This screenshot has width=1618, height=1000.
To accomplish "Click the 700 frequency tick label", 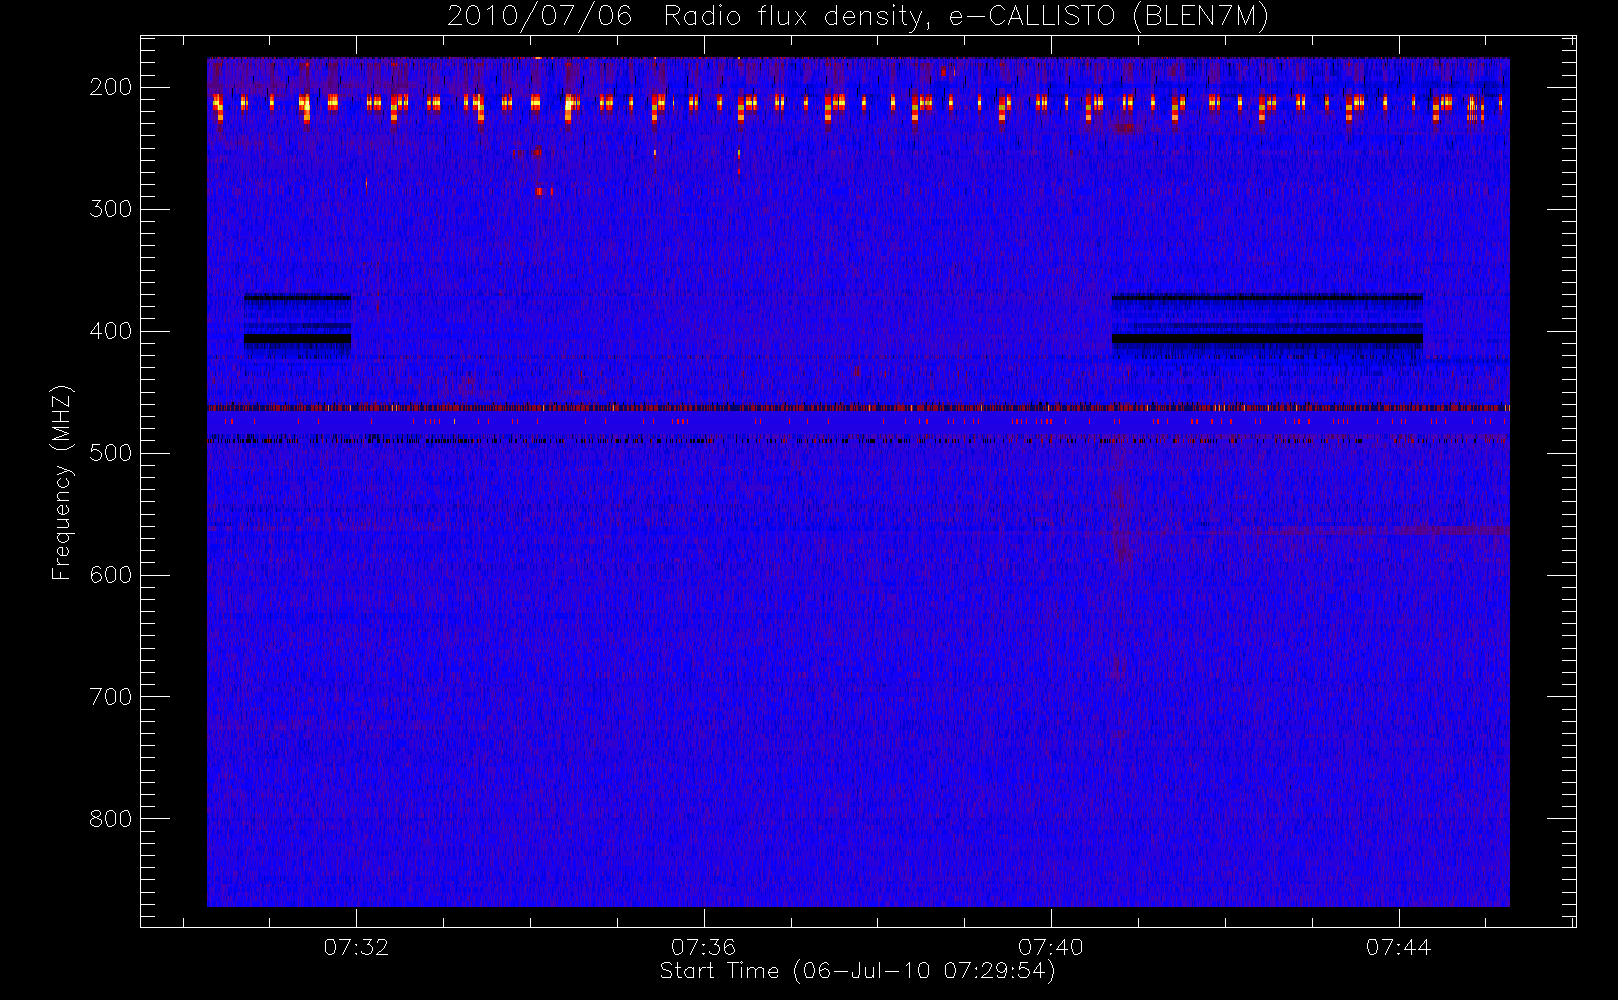I will [110, 697].
